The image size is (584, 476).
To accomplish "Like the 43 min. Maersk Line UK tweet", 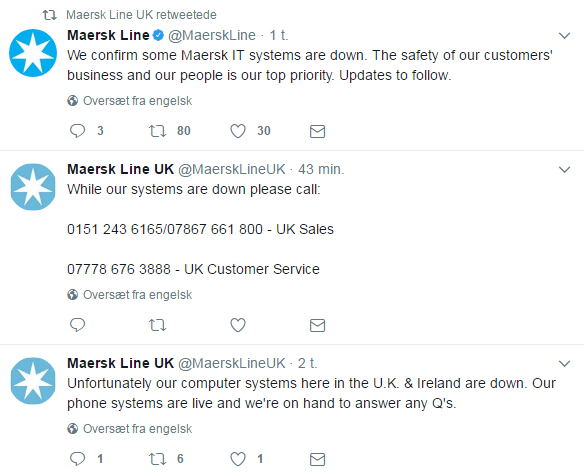I will (x=238, y=325).
